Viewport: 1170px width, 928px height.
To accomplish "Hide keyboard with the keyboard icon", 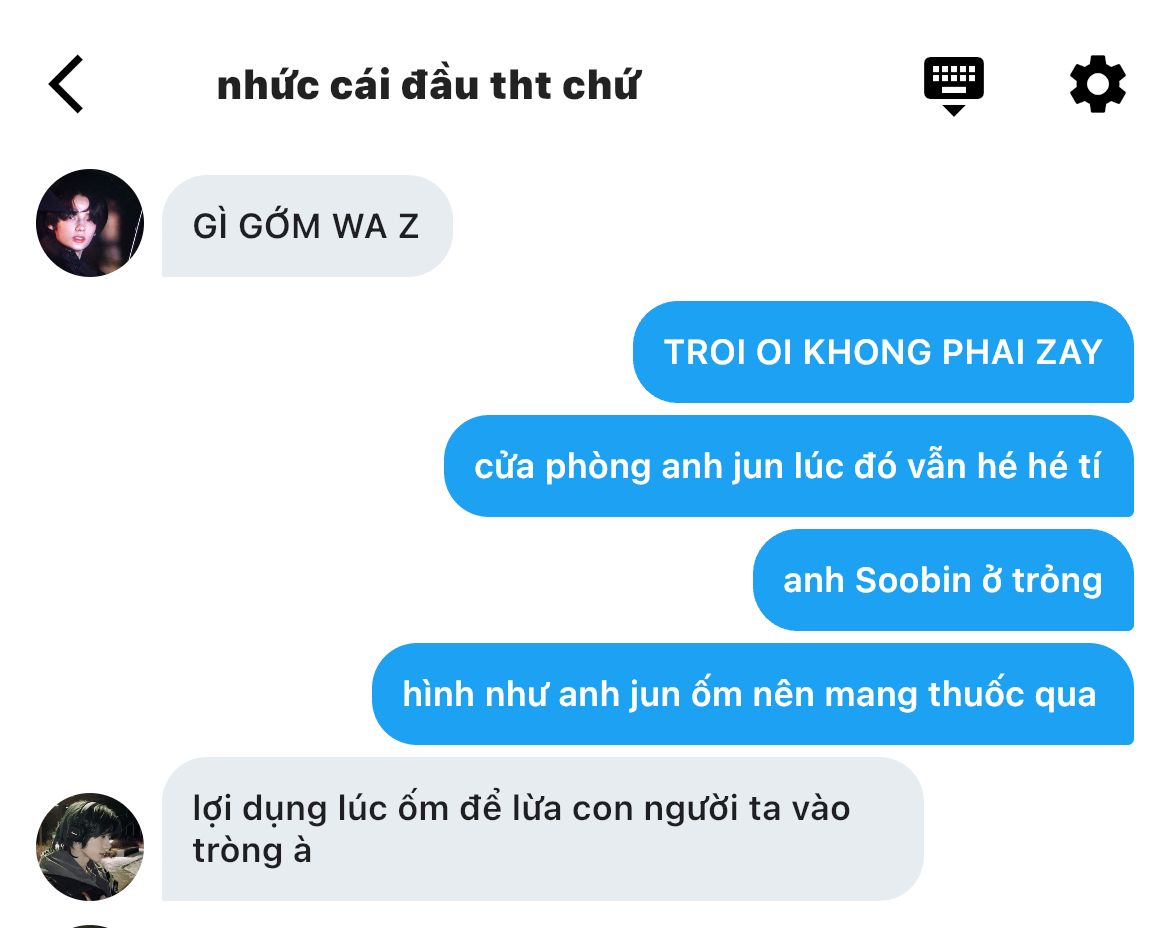I will tap(954, 85).
